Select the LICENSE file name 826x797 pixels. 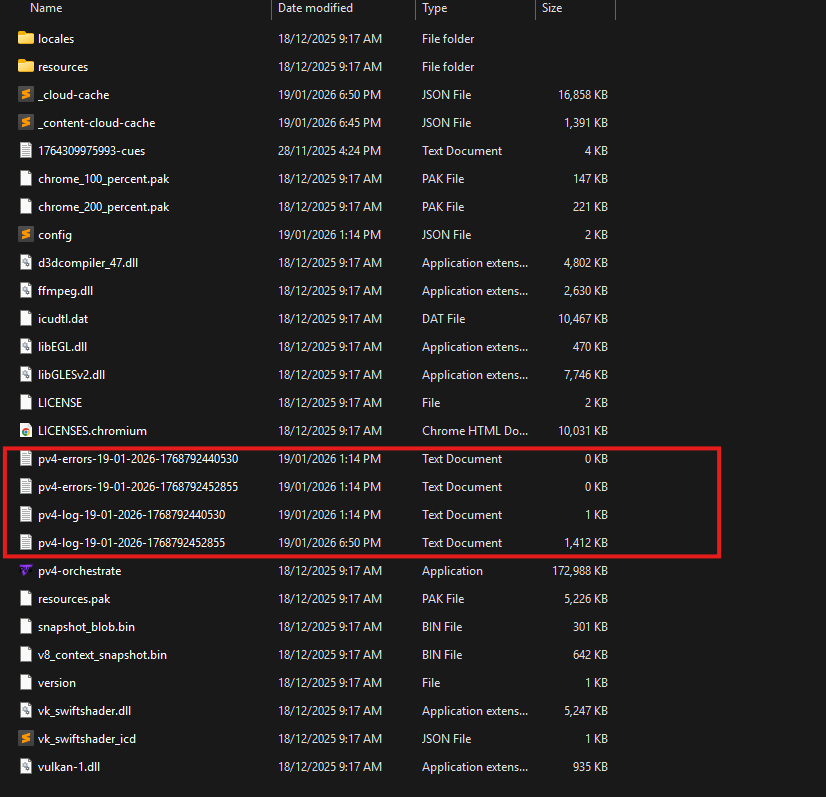[x=60, y=402]
